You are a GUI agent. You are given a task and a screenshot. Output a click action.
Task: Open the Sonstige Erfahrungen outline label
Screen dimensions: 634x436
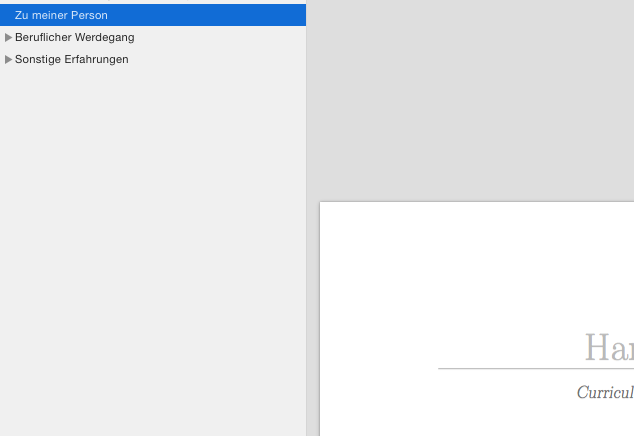tap(71, 60)
